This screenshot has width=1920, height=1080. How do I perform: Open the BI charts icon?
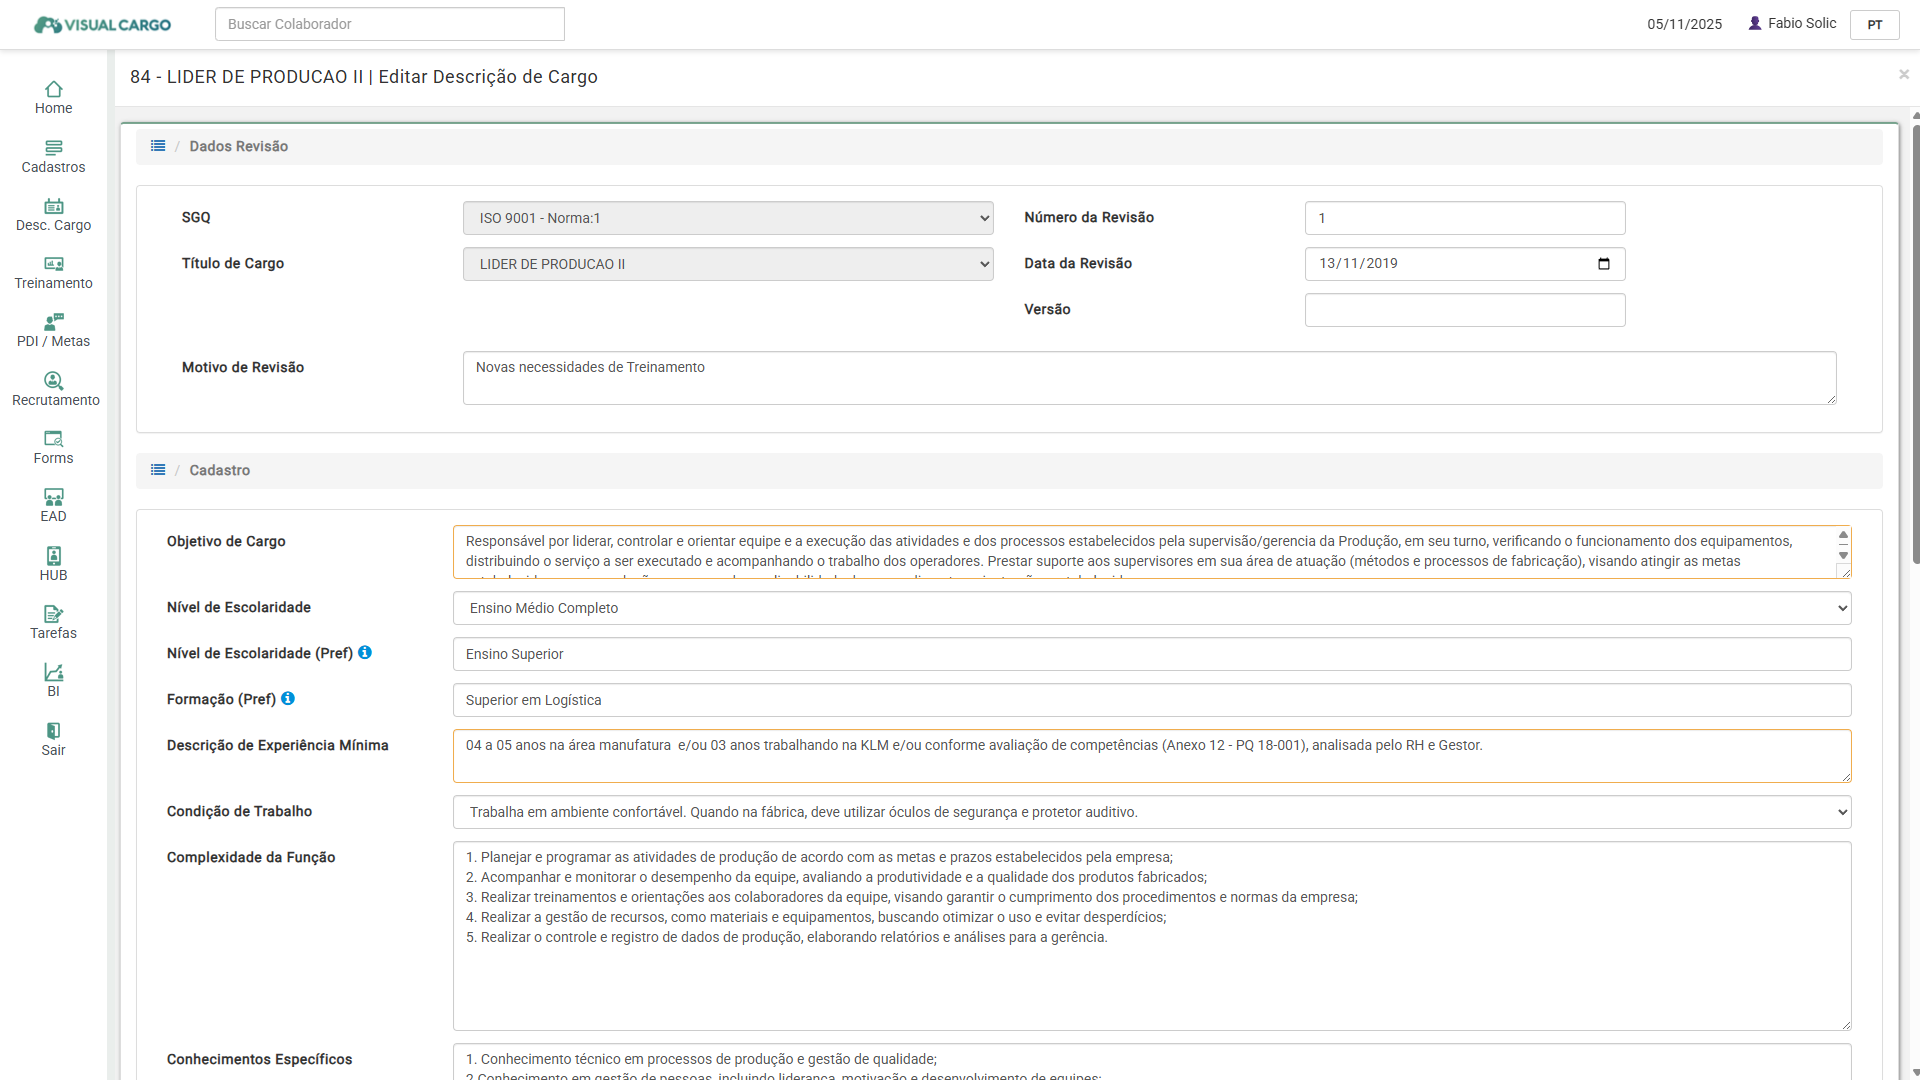(53, 673)
